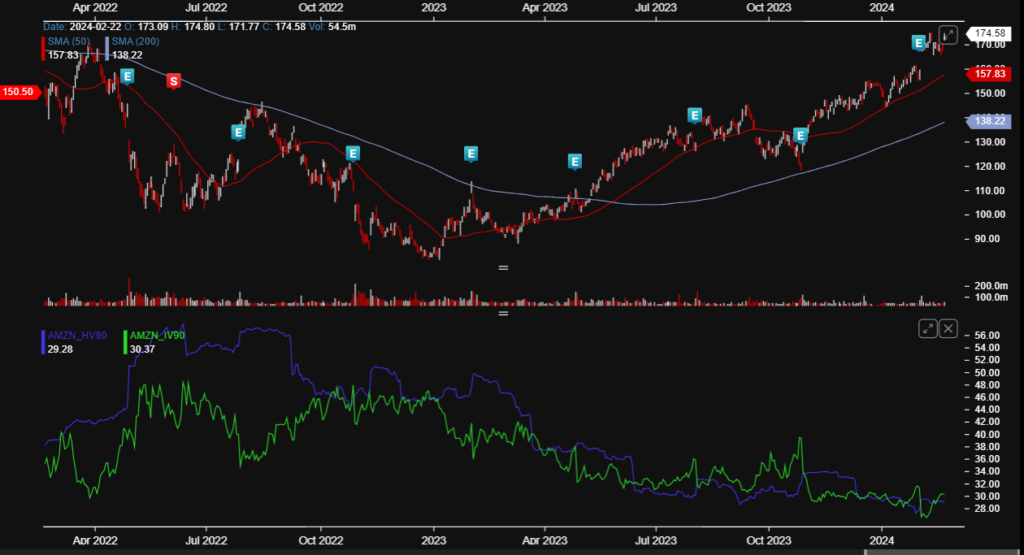Click the E earnings marker between Oct 2023 and 2024
Viewport: 1024px width, 555px height.
pos(800,136)
